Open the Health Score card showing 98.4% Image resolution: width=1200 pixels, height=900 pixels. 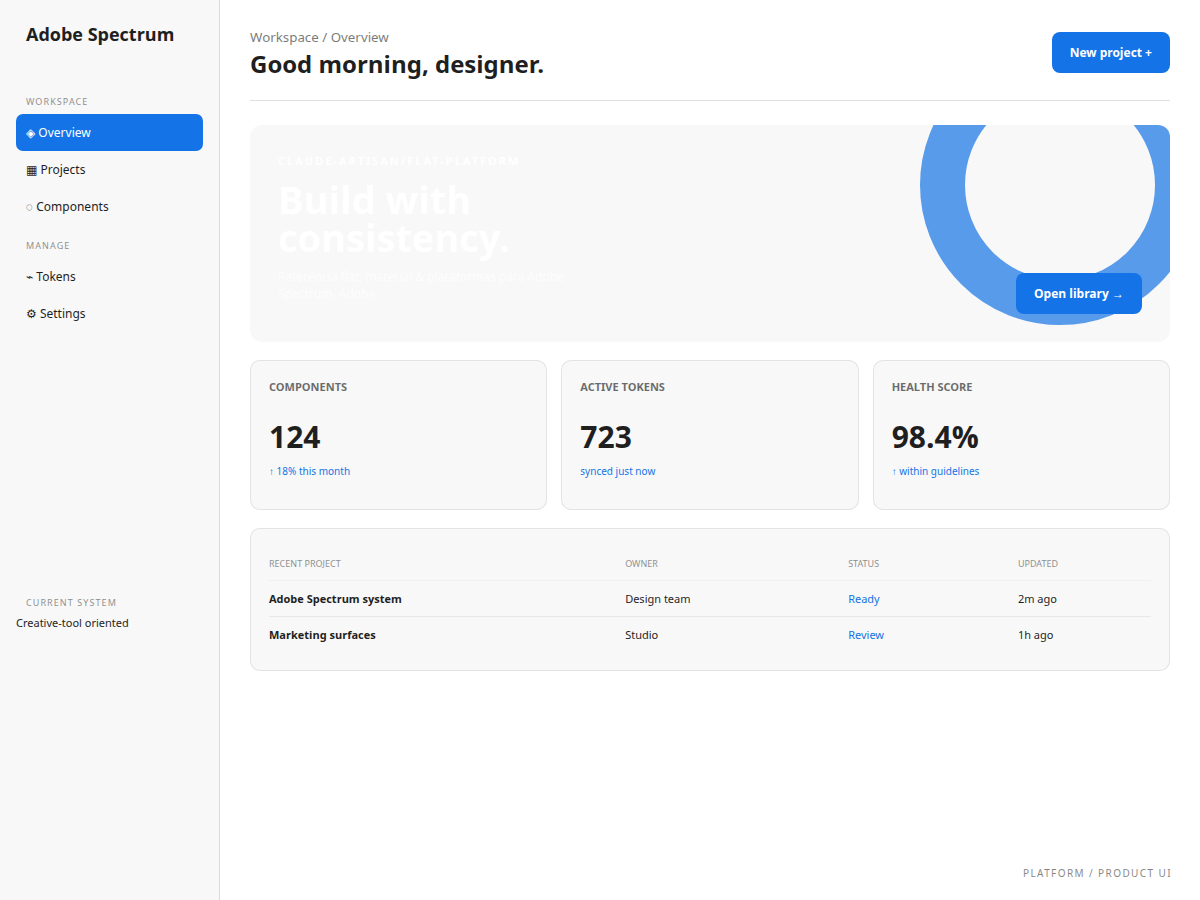pos(1021,435)
